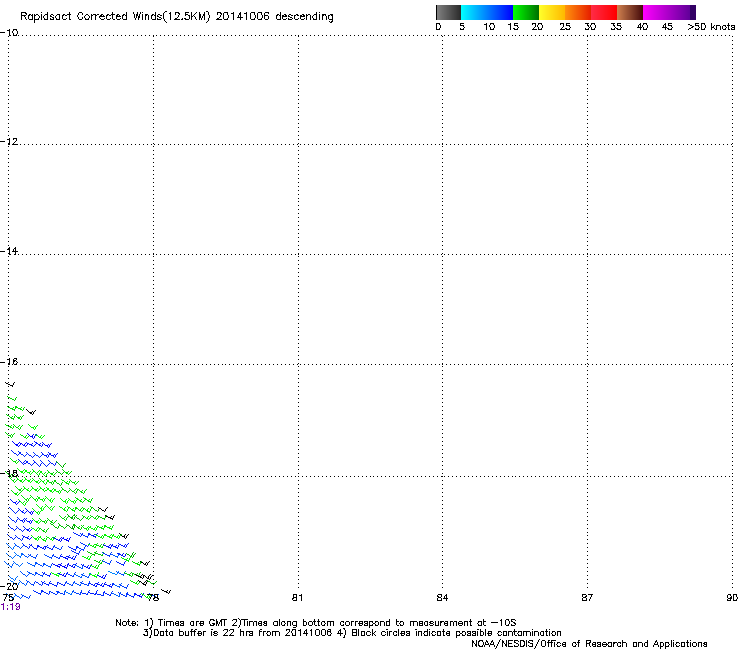
Task: Click the 90 longitude axis label
Action: tap(732, 598)
